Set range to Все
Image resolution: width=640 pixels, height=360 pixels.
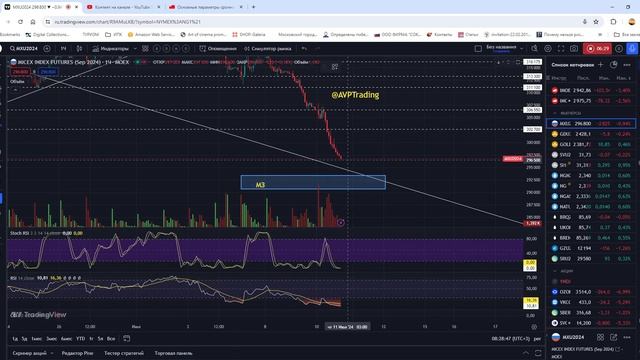coord(111,339)
